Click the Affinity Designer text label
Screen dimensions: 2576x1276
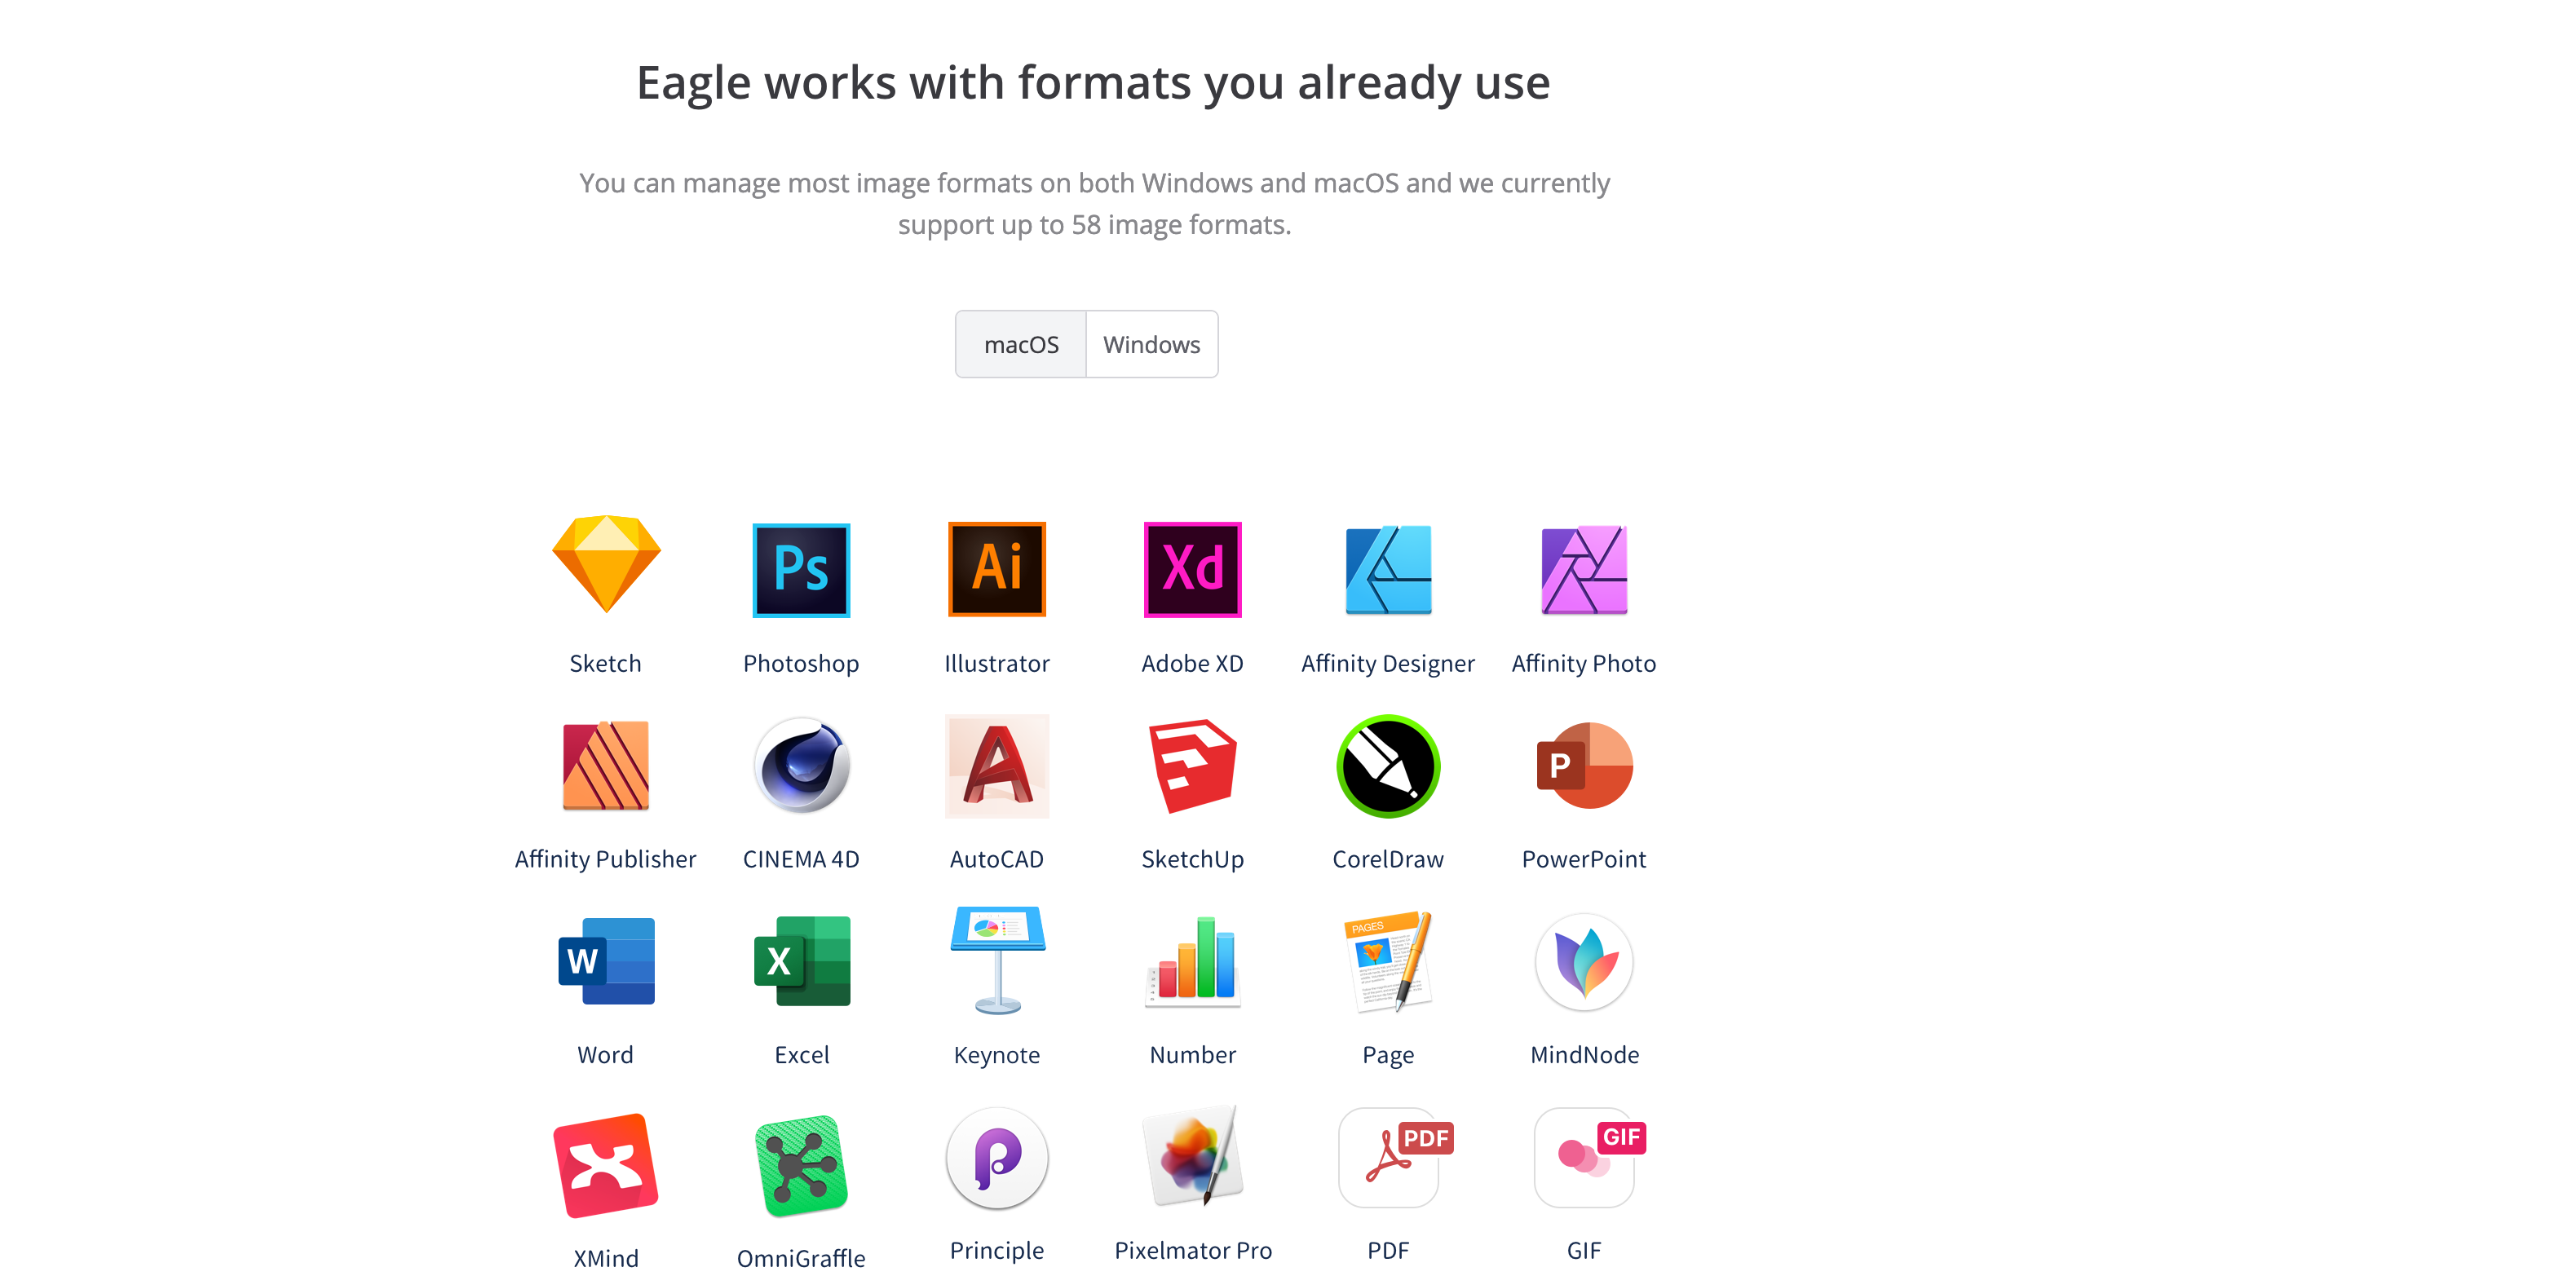[x=1388, y=664]
